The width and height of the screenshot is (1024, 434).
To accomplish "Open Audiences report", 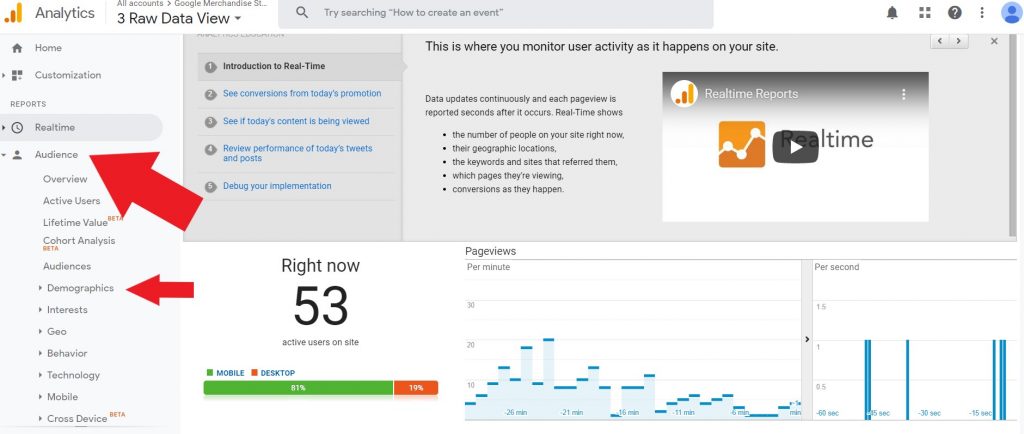I will pos(67,266).
